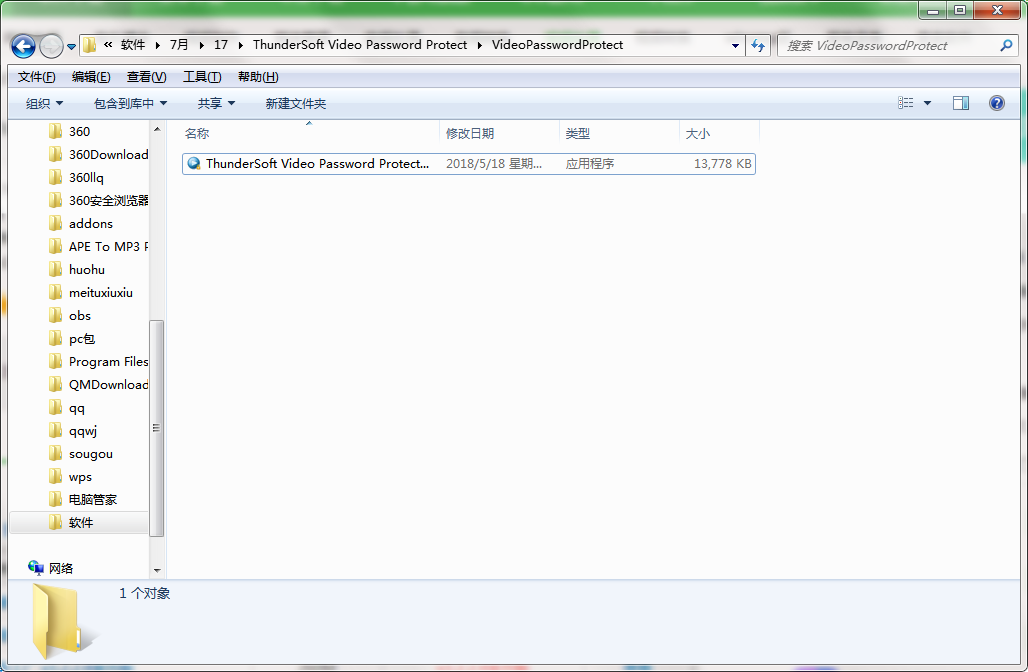Expand arrow after 7月 breadcrumb
1028x672 pixels.
tap(201, 45)
